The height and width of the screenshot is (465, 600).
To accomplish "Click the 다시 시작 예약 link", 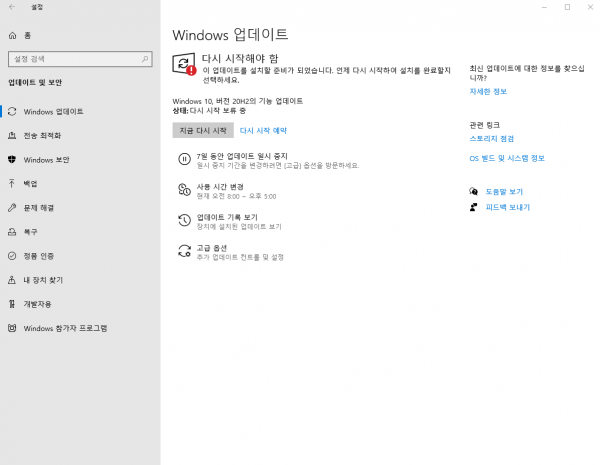I will (263, 131).
